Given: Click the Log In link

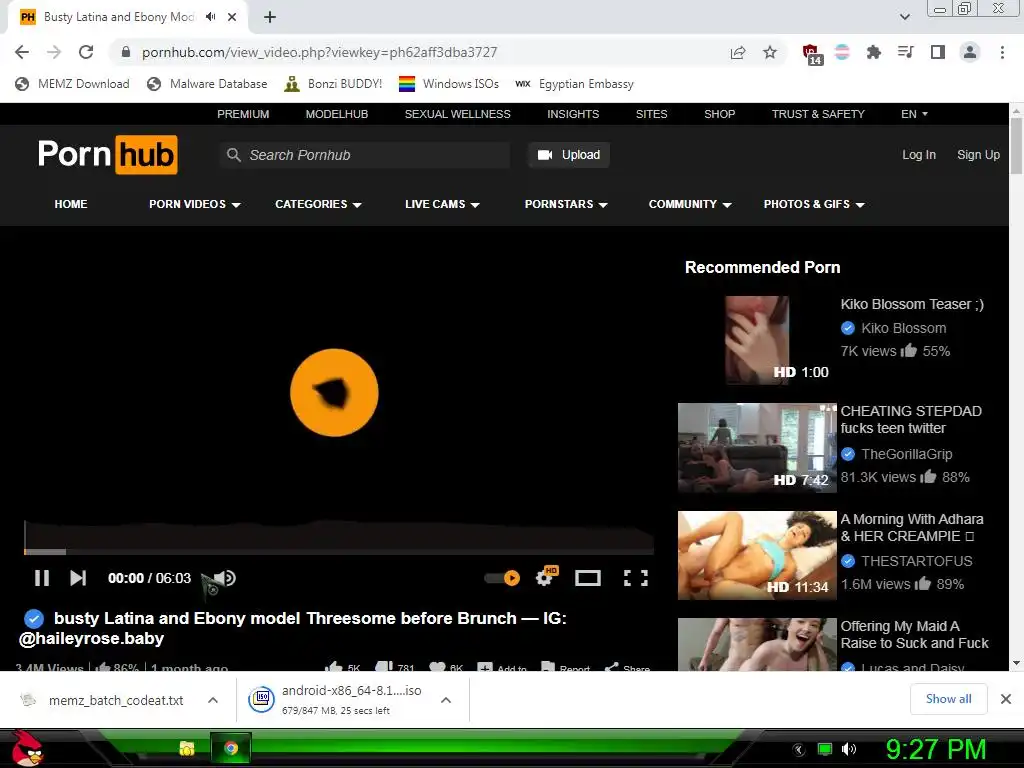Looking at the screenshot, I should point(919,155).
